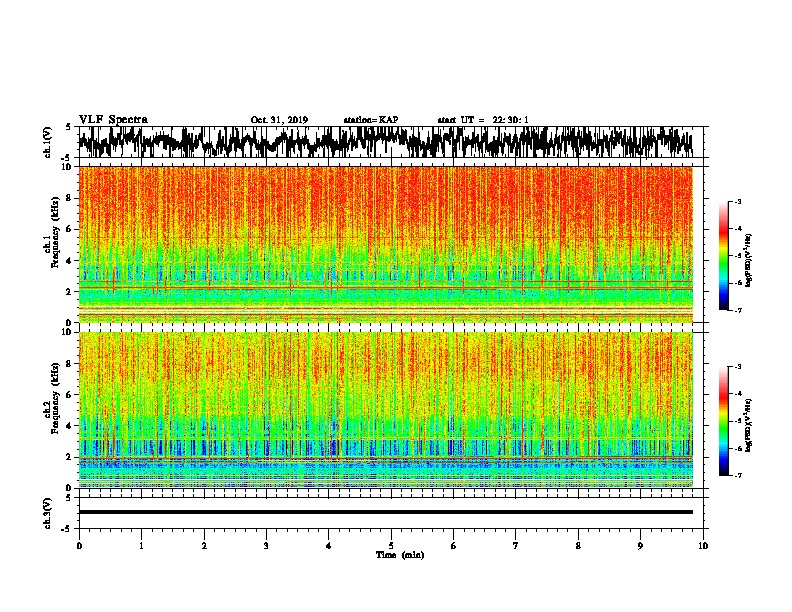The image size is (792, 612).
Task: Click inside the ch.2 spectrogram plot
Action: [x=386, y=410]
